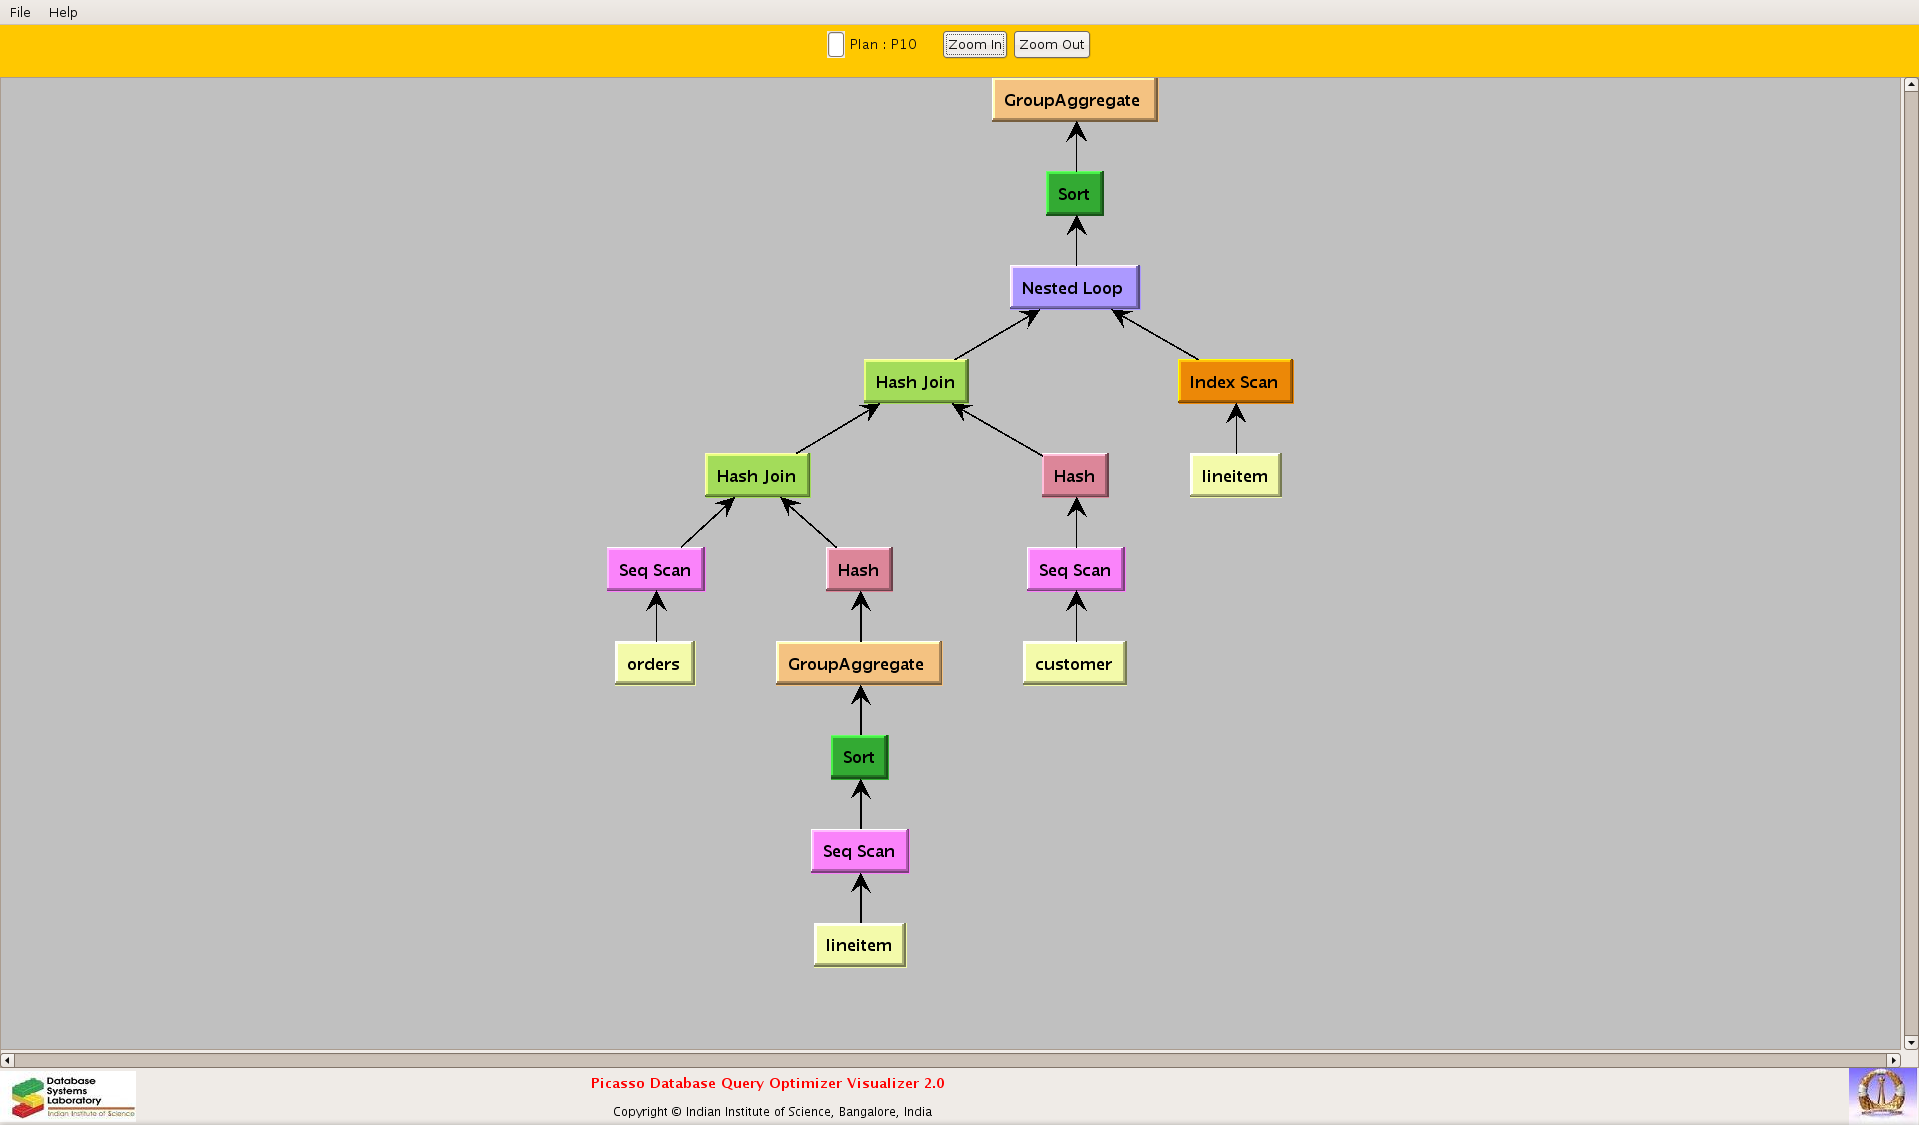
Task: Click the orange Index Scan node
Action: [x=1234, y=382]
